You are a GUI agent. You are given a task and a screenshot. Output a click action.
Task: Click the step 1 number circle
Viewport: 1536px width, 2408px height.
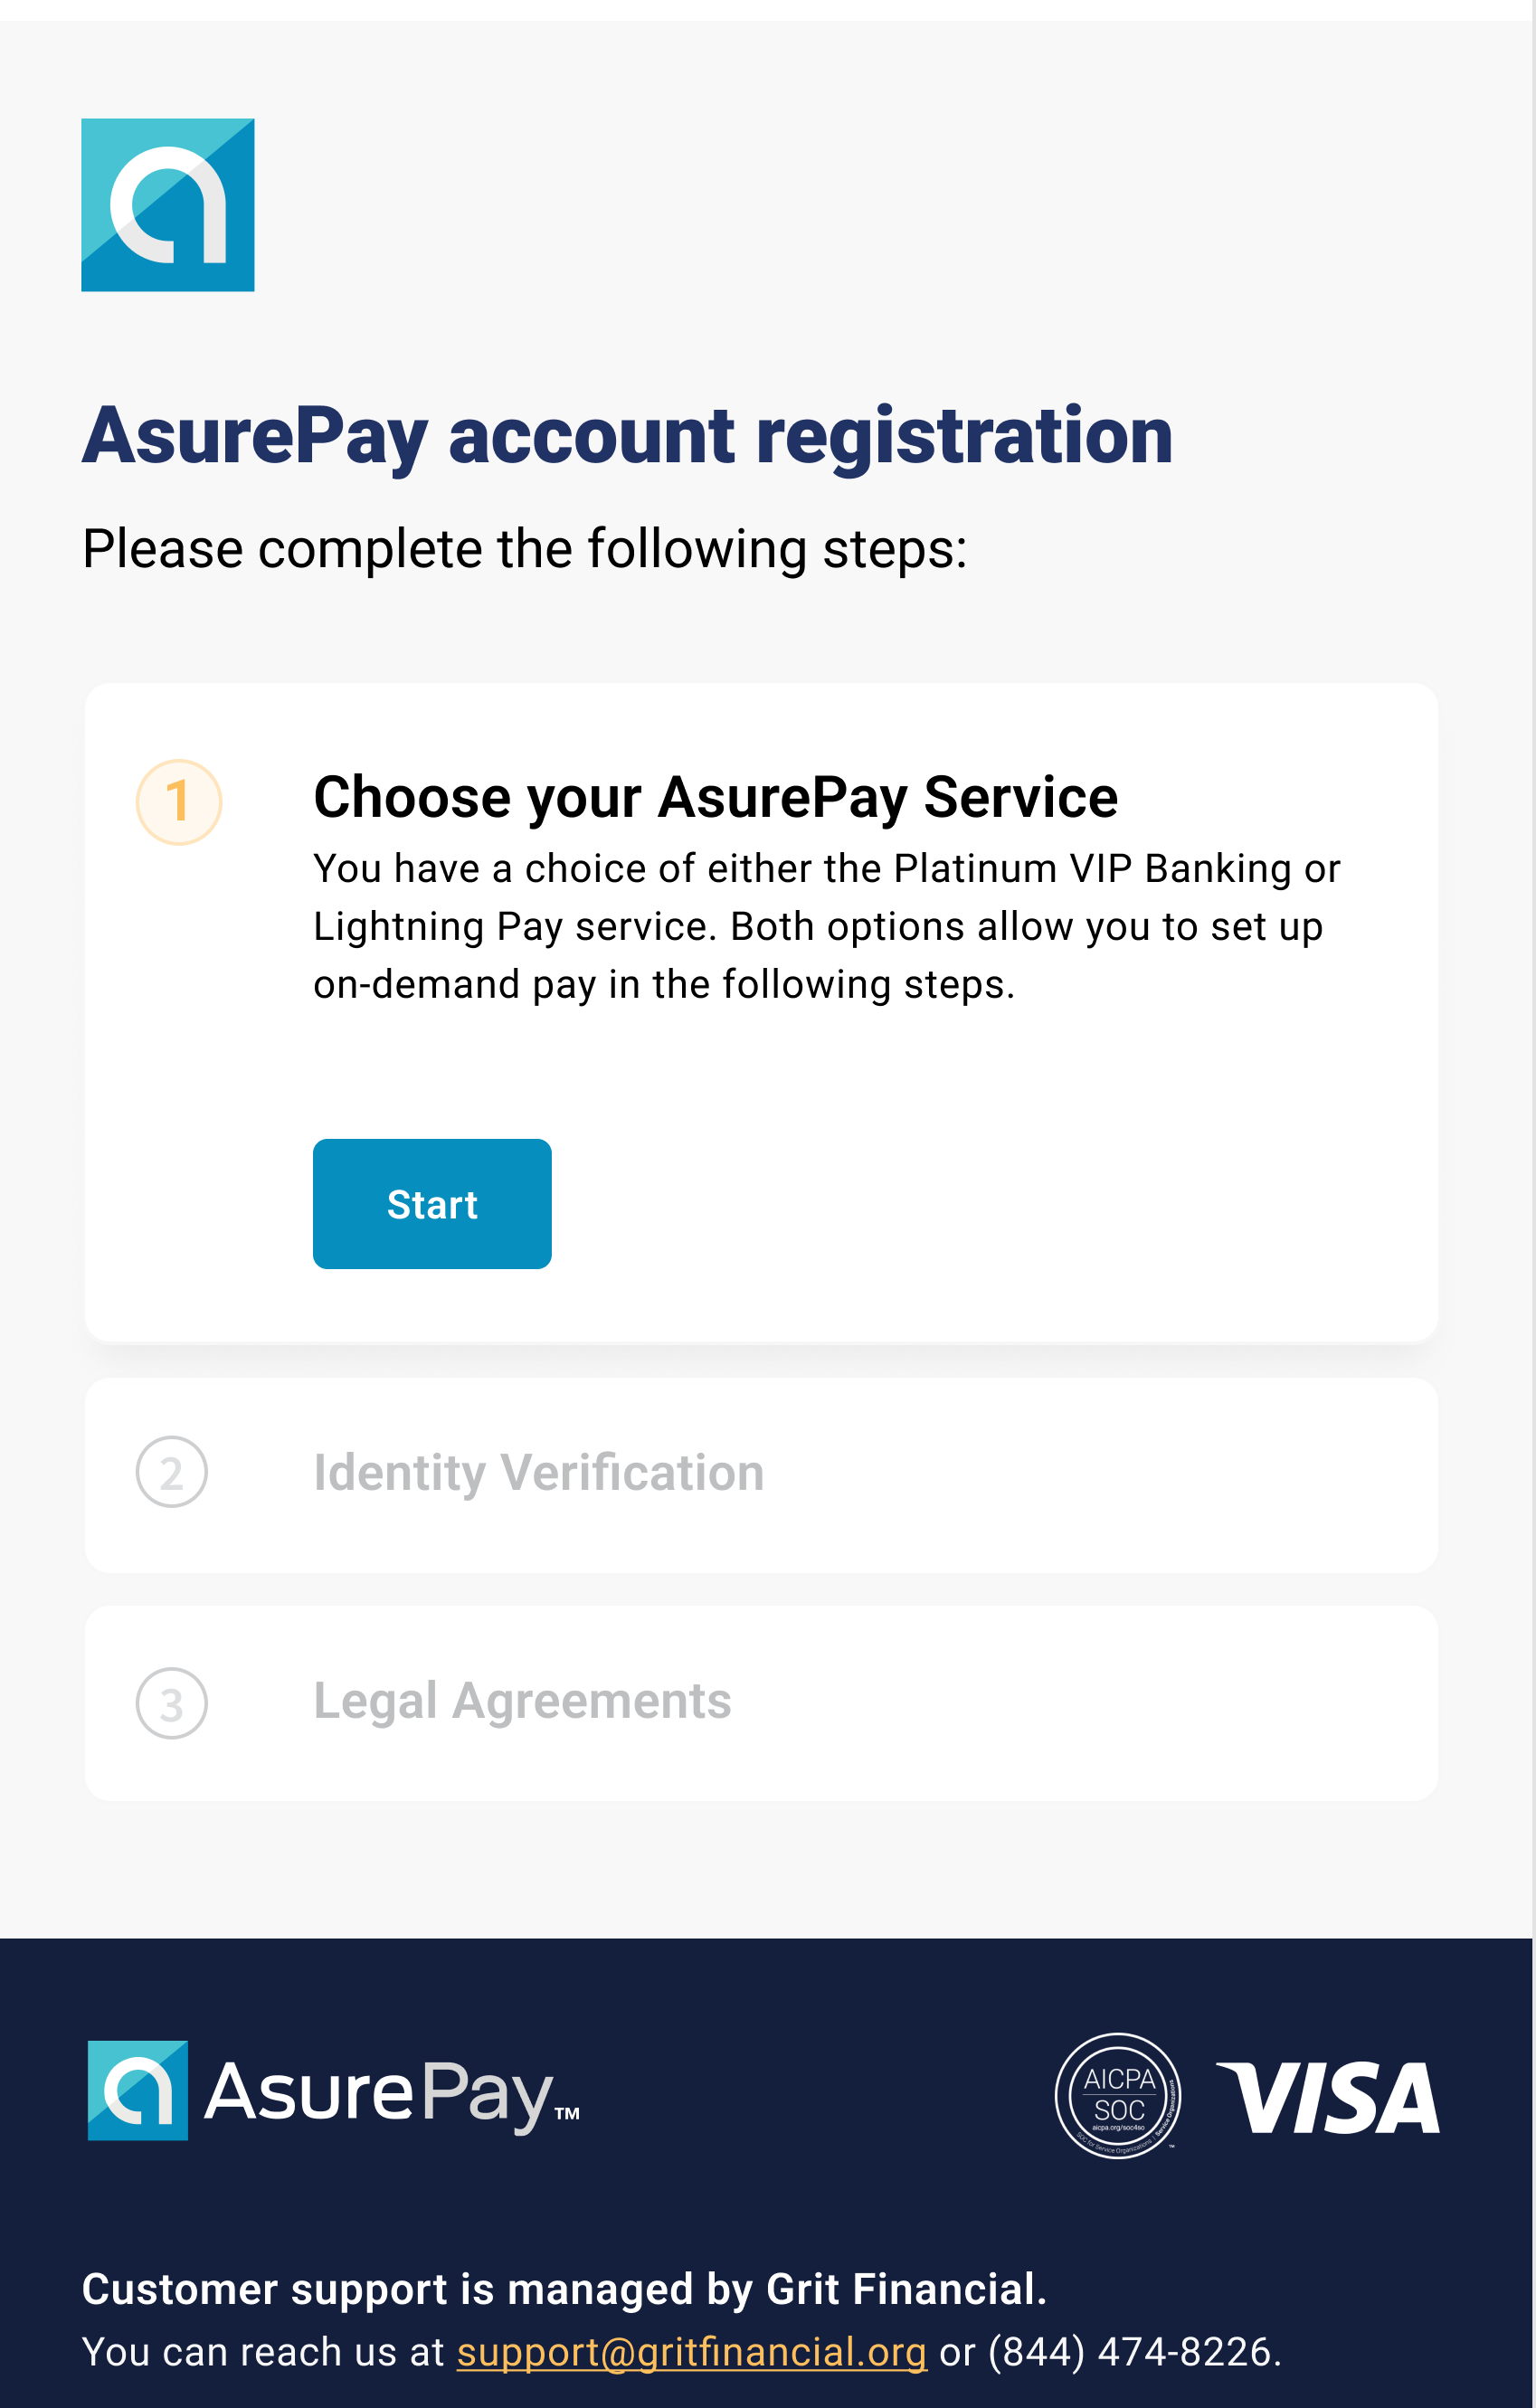[178, 802]
